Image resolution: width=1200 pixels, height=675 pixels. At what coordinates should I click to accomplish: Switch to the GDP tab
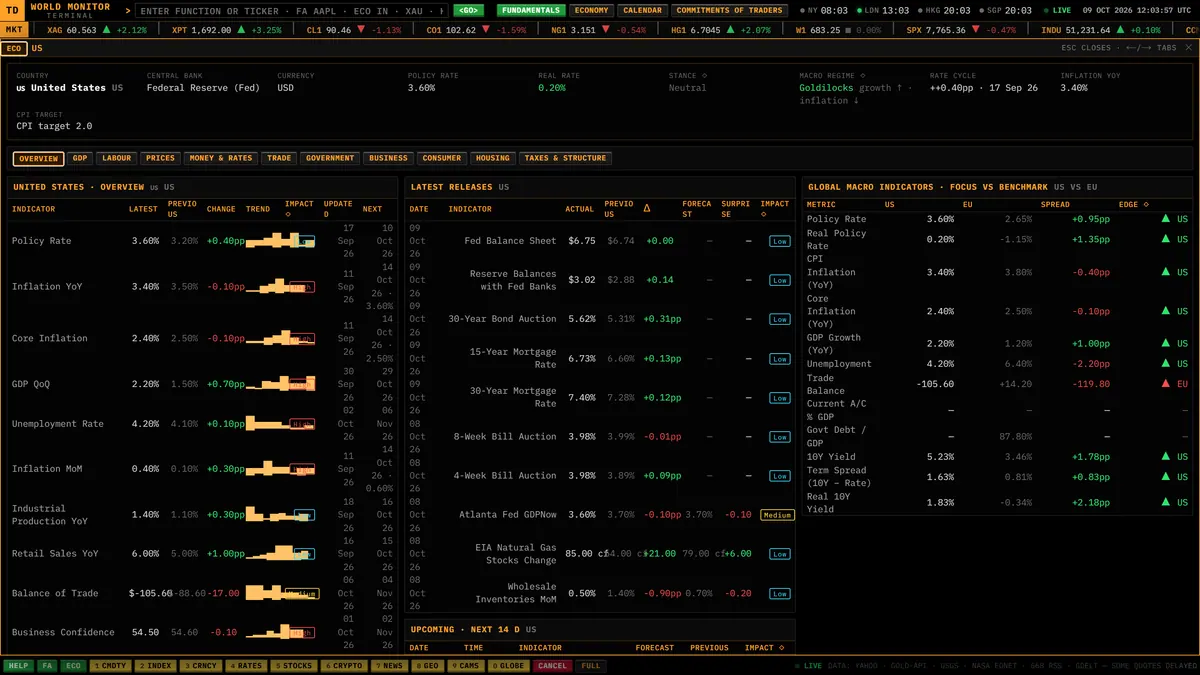pos(80,158)
